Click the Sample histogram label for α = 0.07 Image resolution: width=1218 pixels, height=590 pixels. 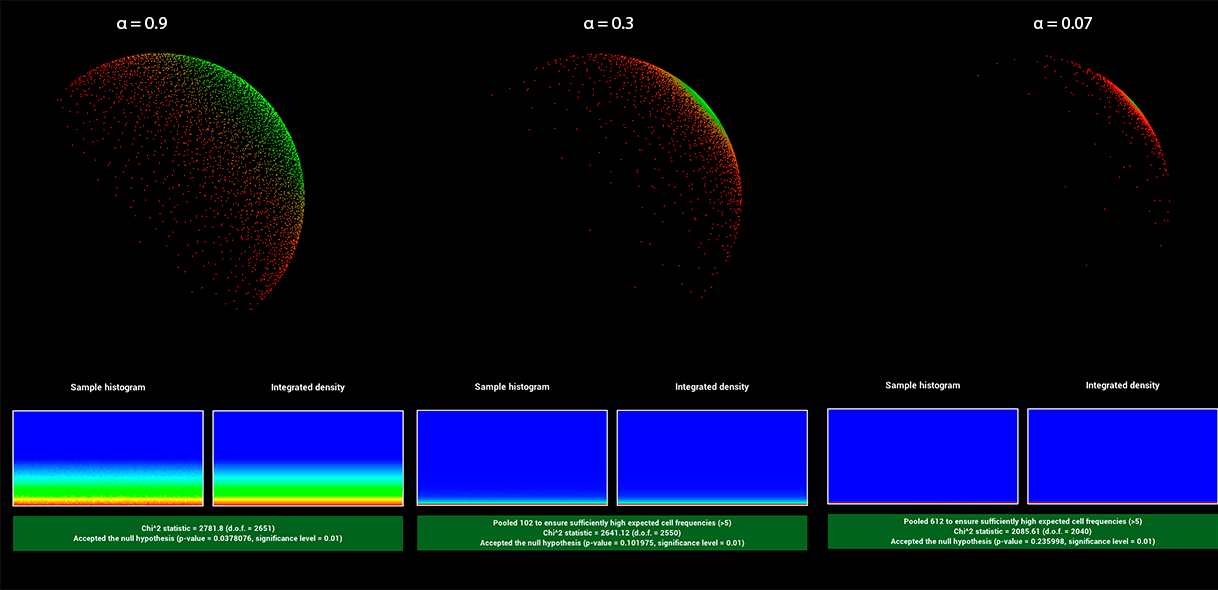(923, 385)
